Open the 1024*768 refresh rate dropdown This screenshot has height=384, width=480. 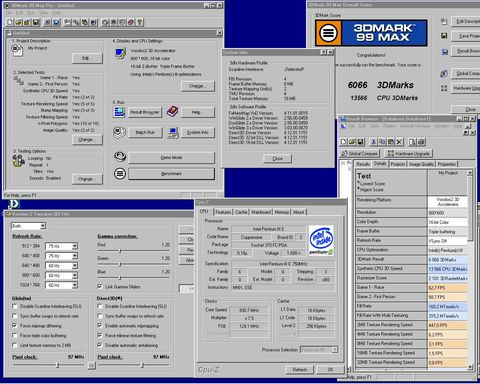(75, 285)
